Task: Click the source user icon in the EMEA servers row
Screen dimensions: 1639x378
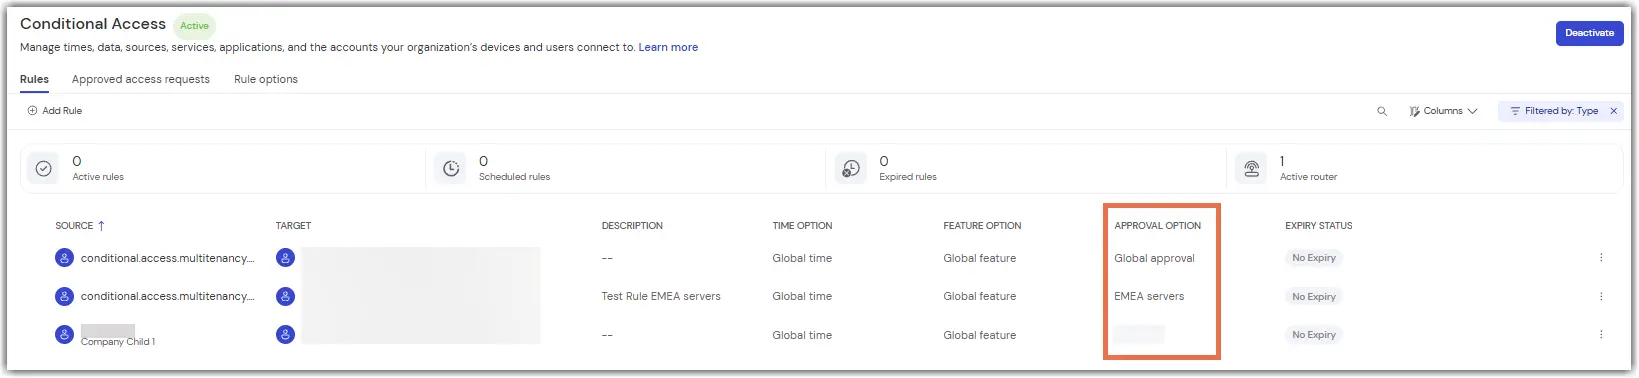Action: 64,296
